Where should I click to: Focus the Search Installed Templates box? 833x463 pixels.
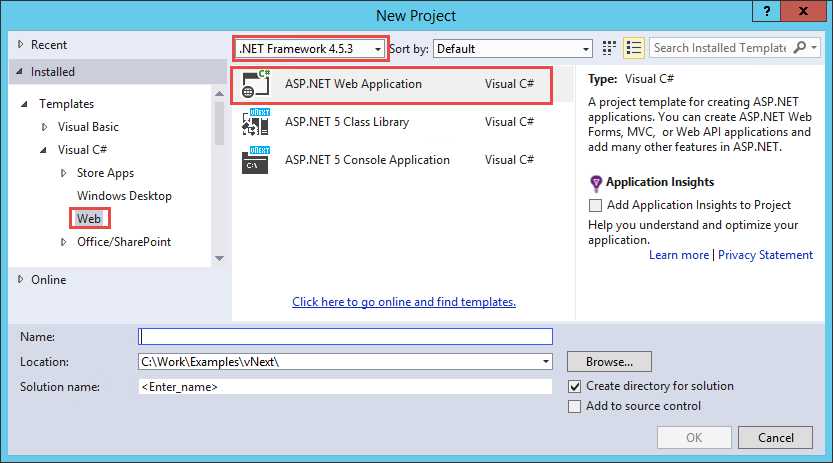pos(721,48)
